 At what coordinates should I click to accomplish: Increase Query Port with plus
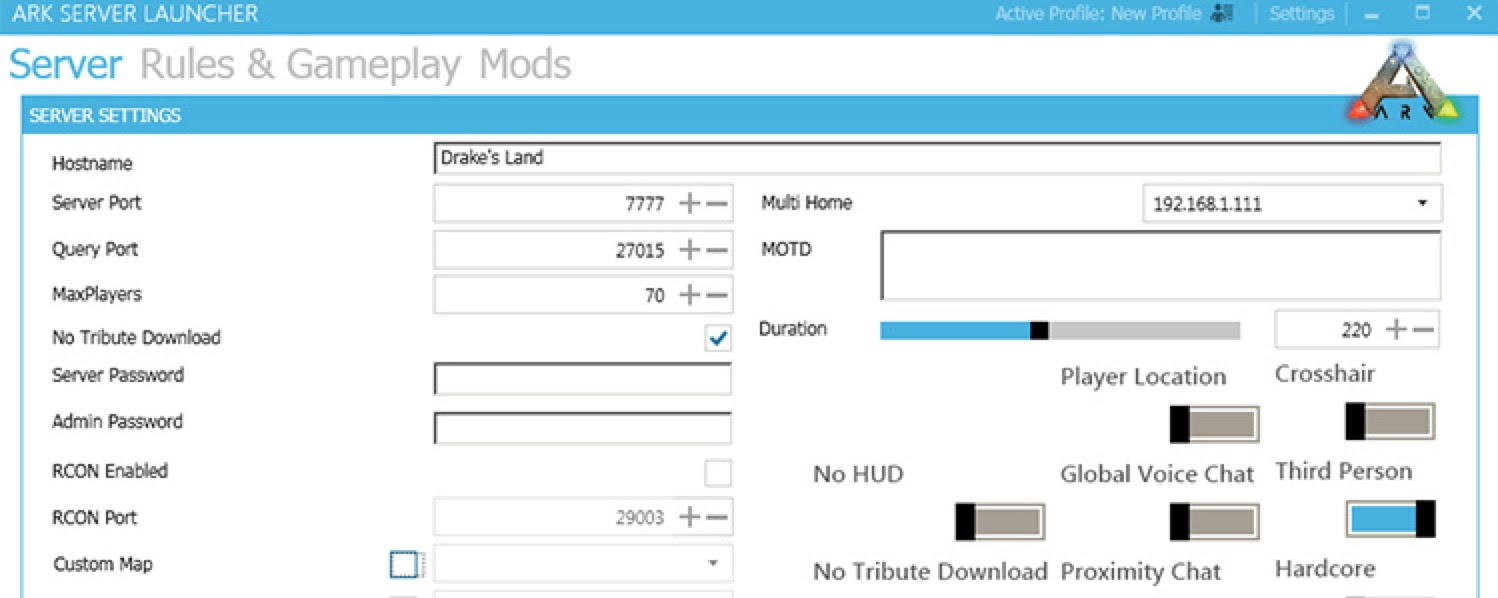pos(689,250)
